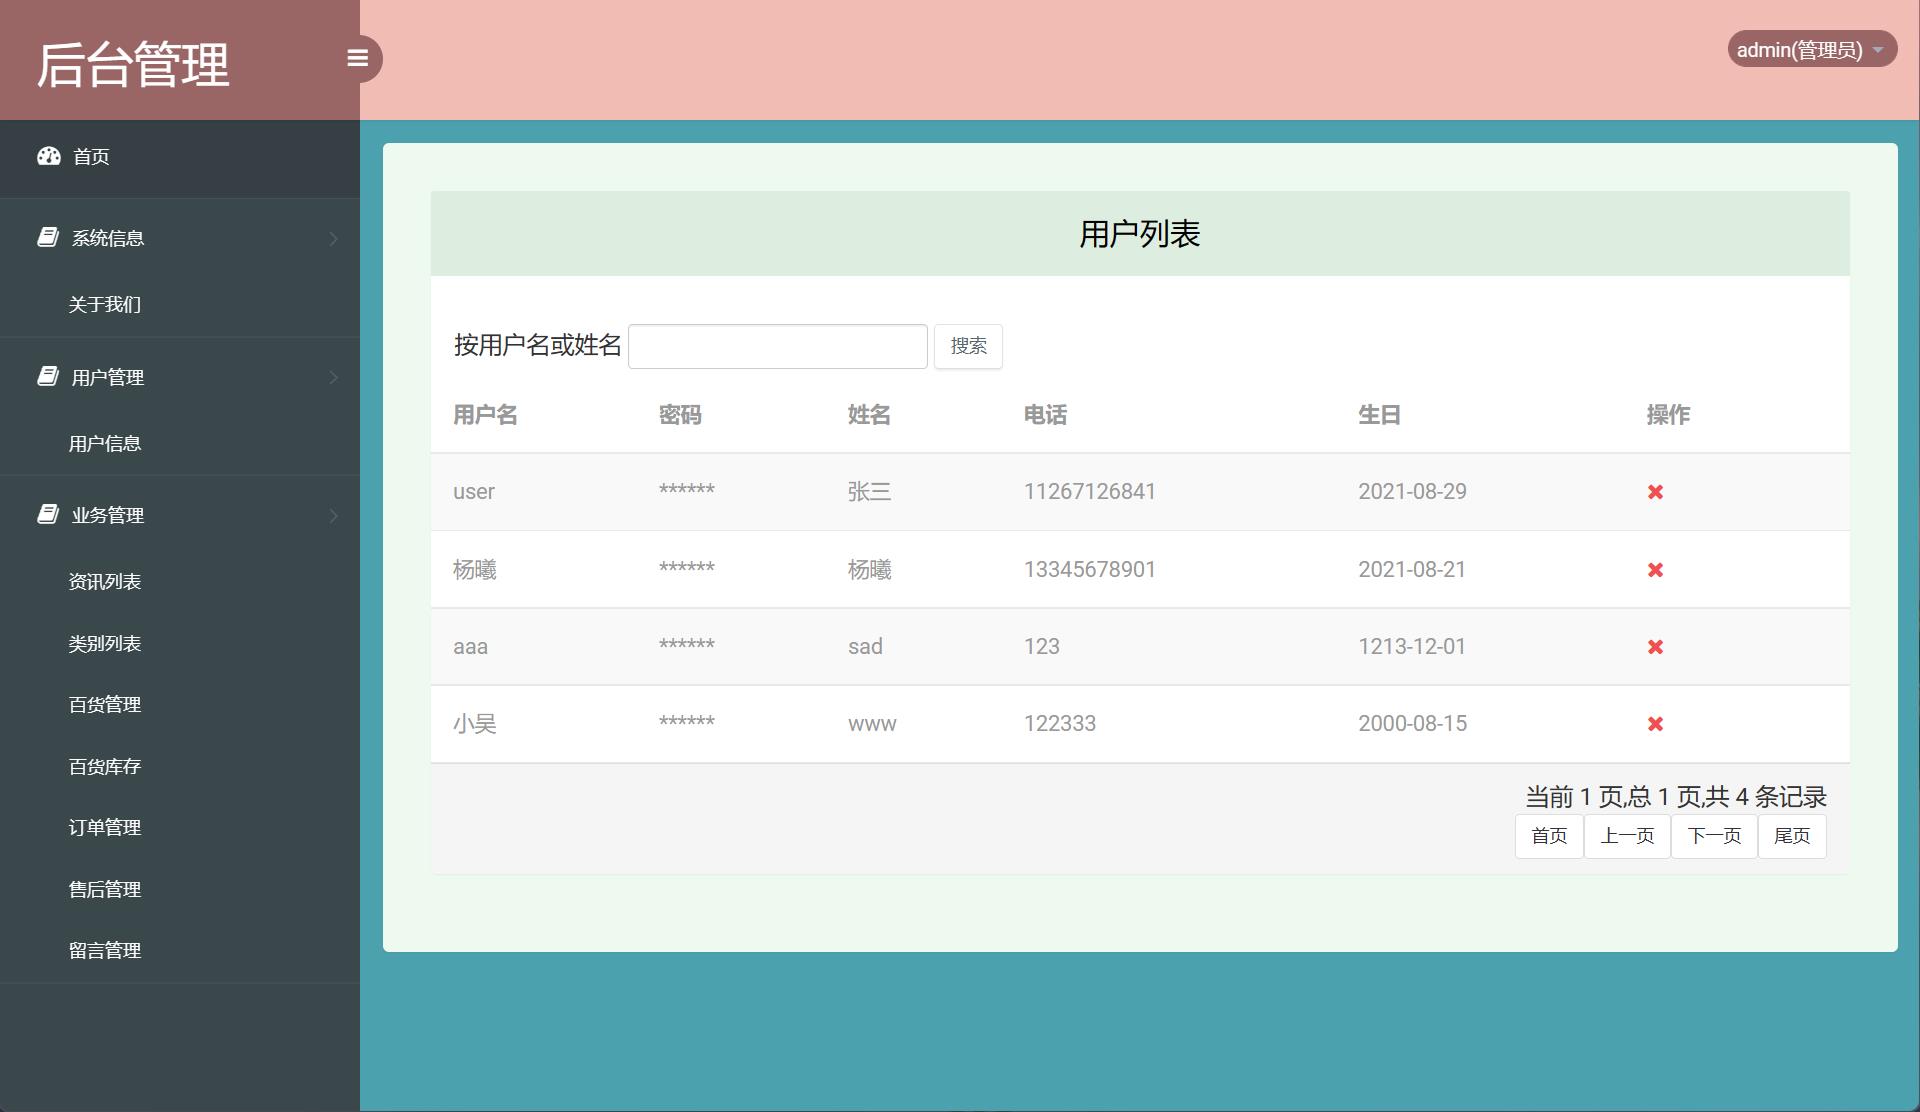
Task: Click the book icon next to 用户管理
Action: [x=47, y=377]
